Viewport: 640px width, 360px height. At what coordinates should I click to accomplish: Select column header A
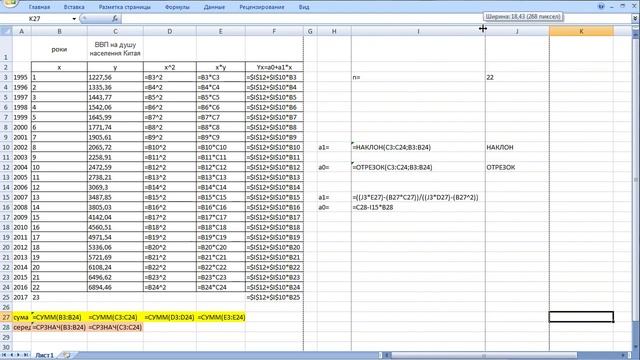coord(22,31)
